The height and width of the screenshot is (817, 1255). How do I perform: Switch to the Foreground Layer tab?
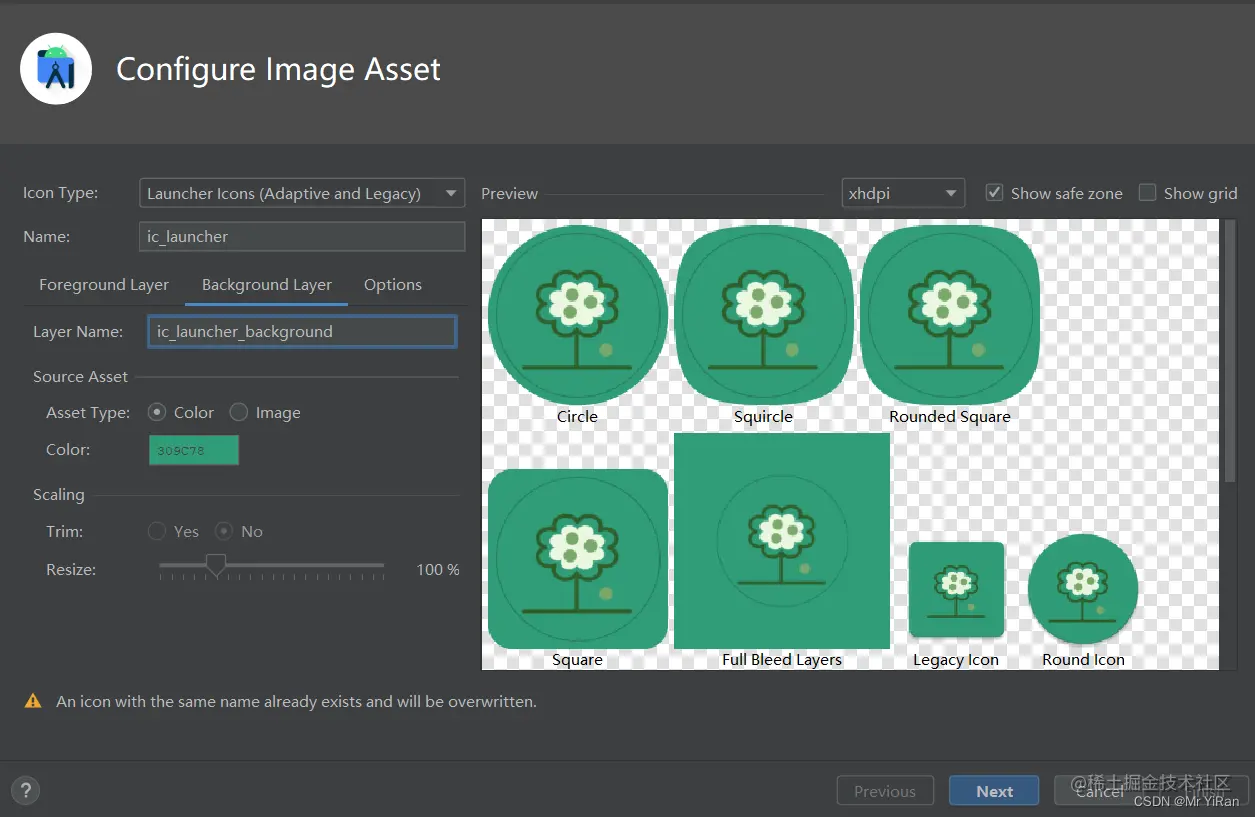click(x=104, y=285)
